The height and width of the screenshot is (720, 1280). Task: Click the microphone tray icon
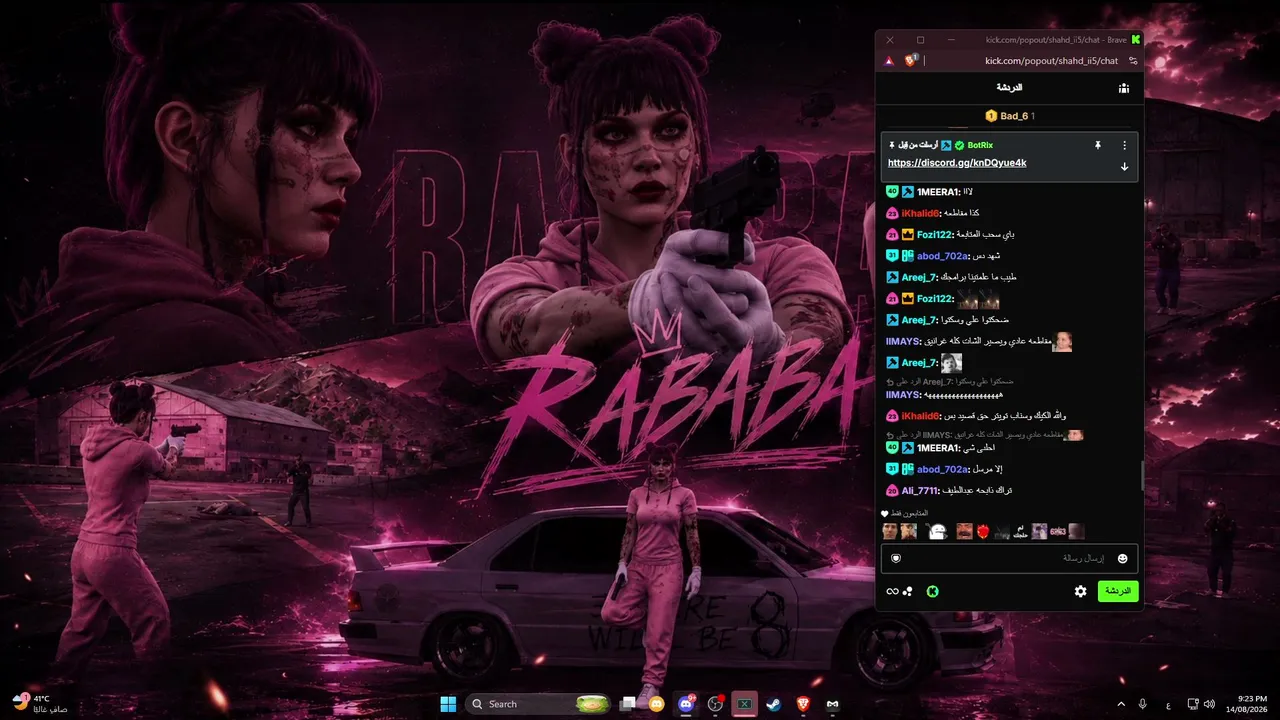coord(1143,704)
